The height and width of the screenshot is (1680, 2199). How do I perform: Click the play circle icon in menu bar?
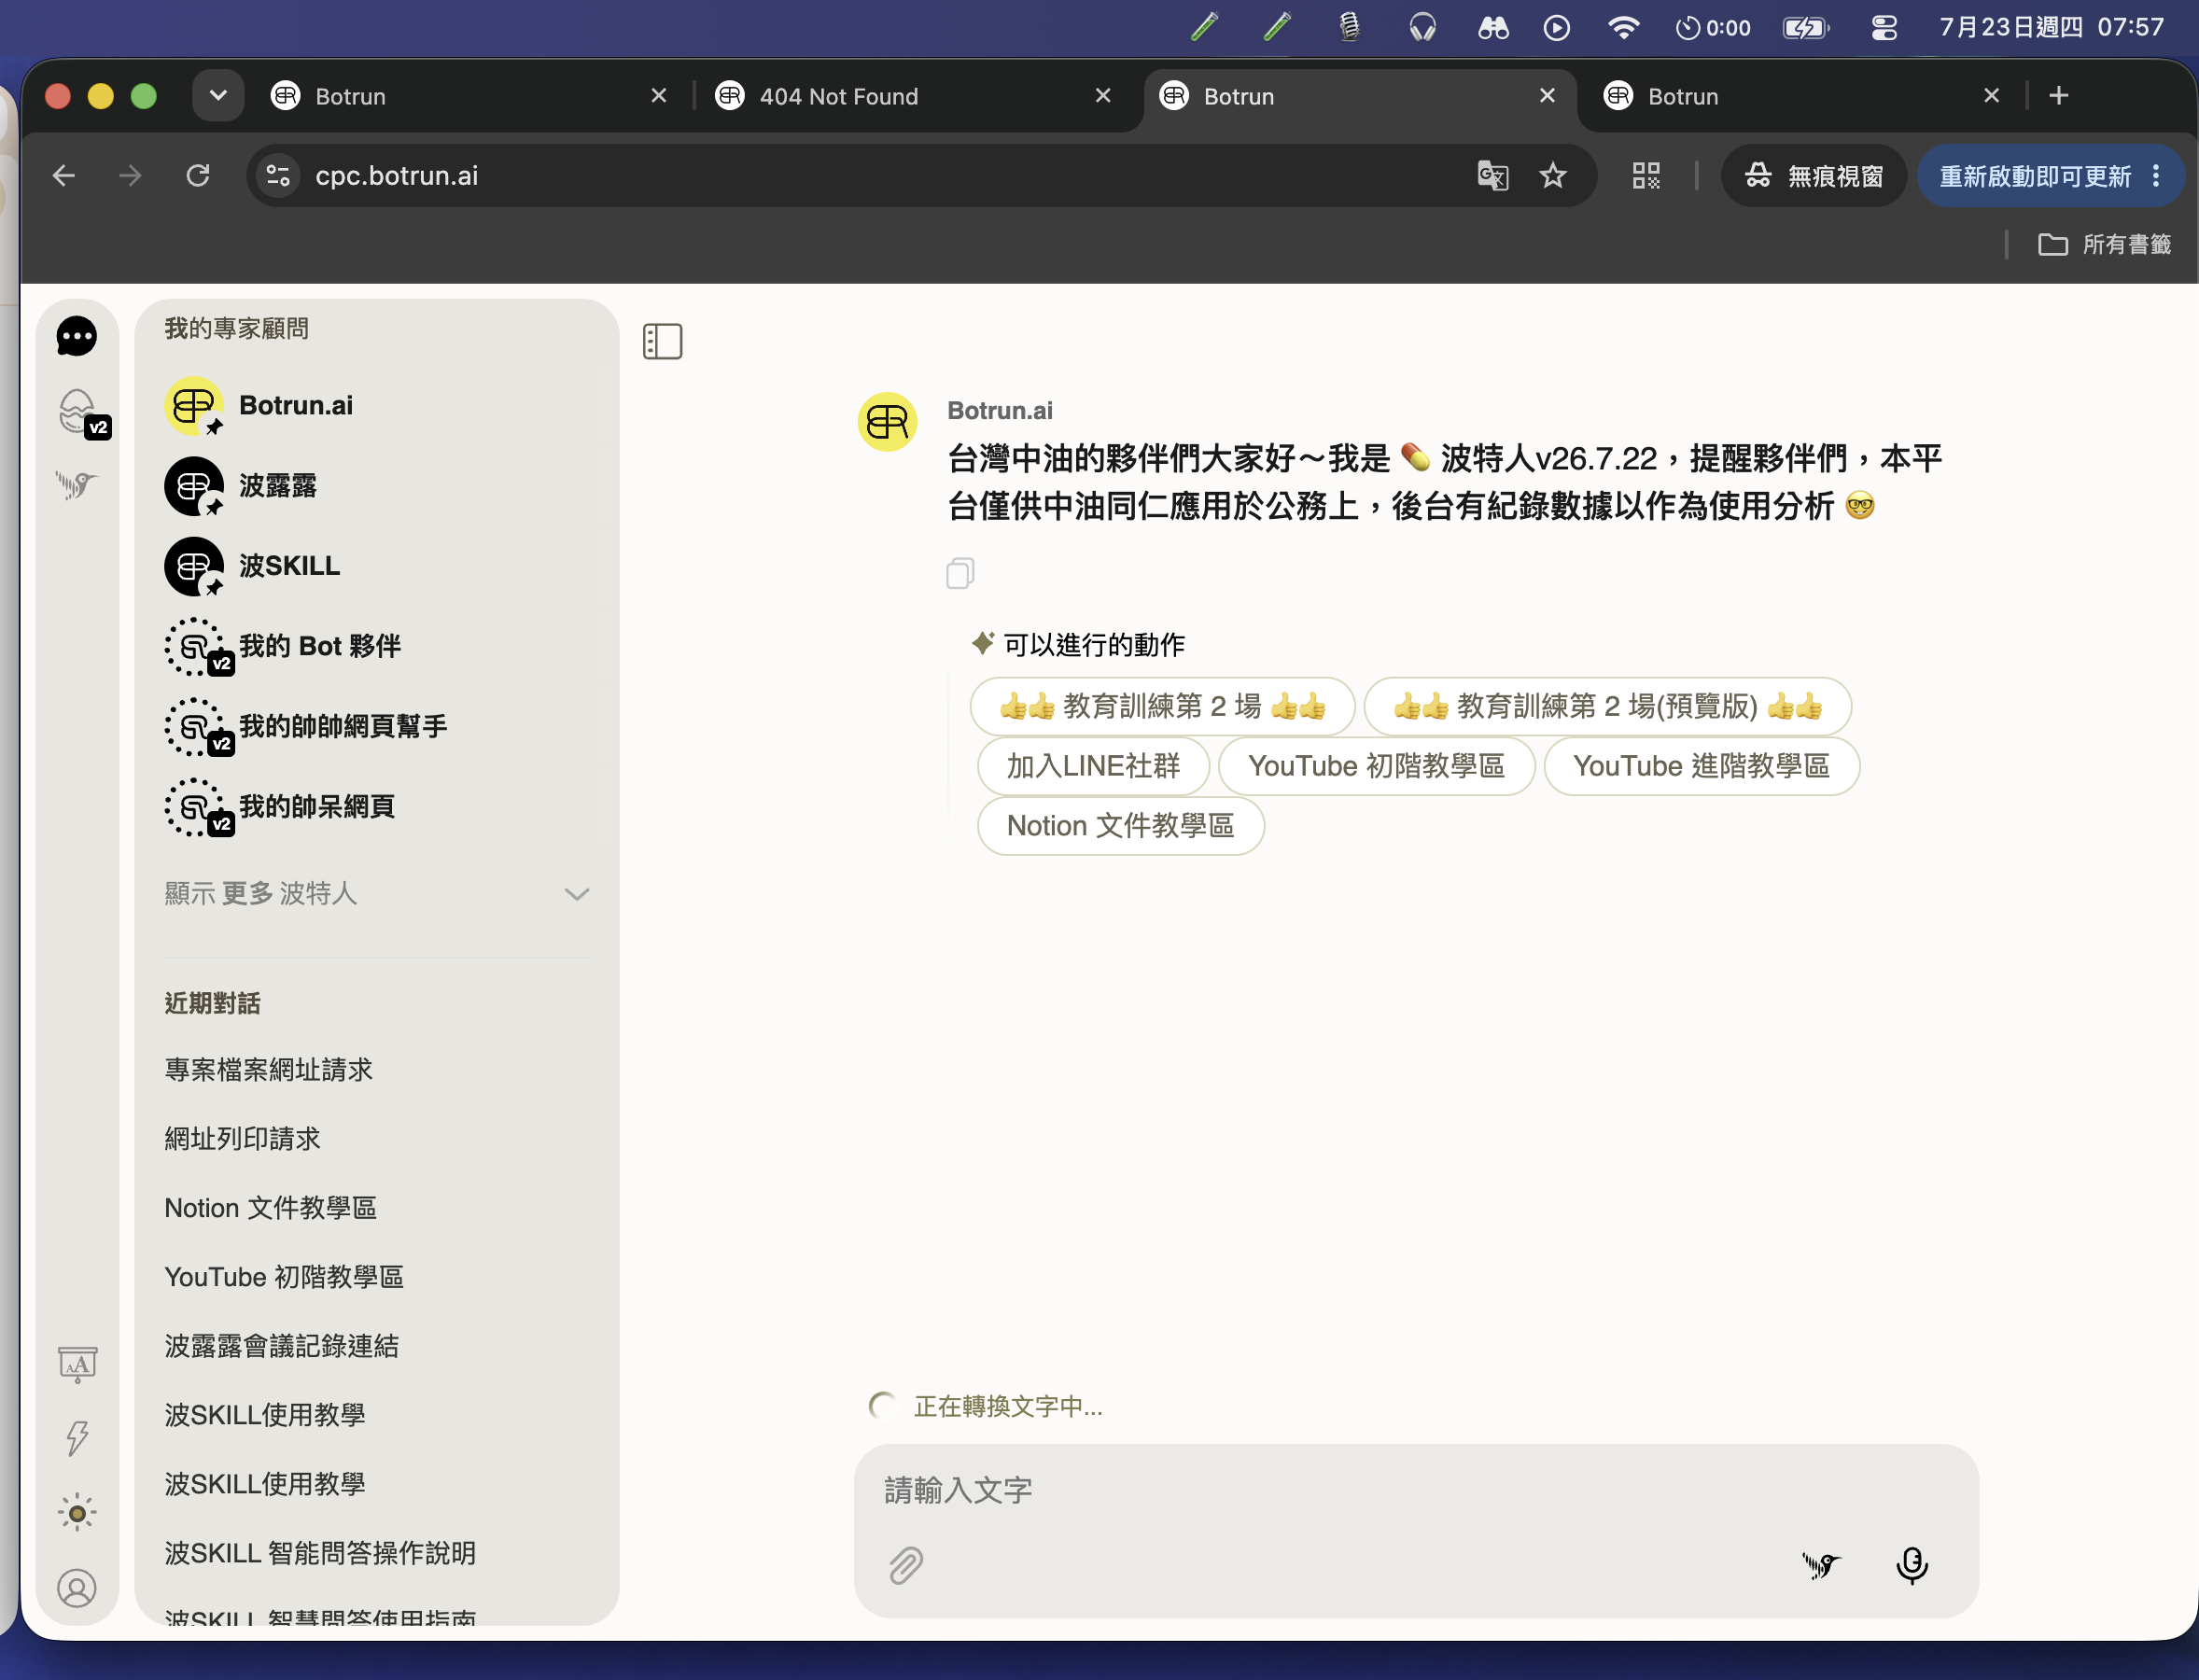[1556, 27]
